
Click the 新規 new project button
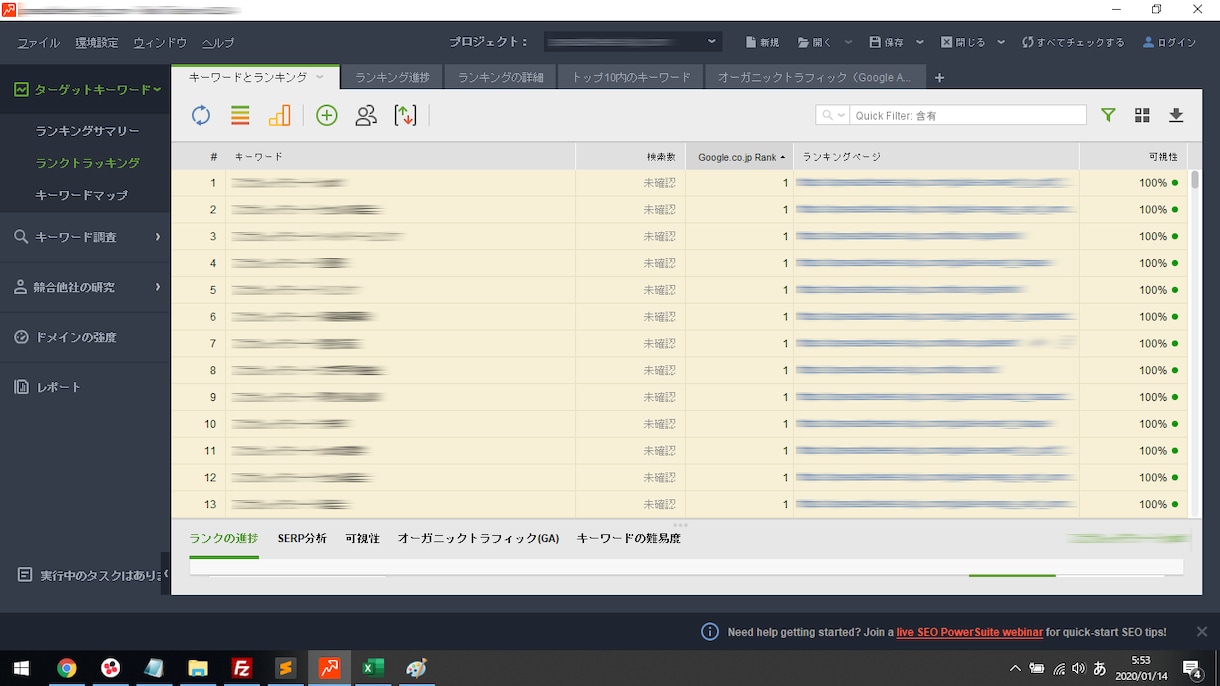point(763,42)
